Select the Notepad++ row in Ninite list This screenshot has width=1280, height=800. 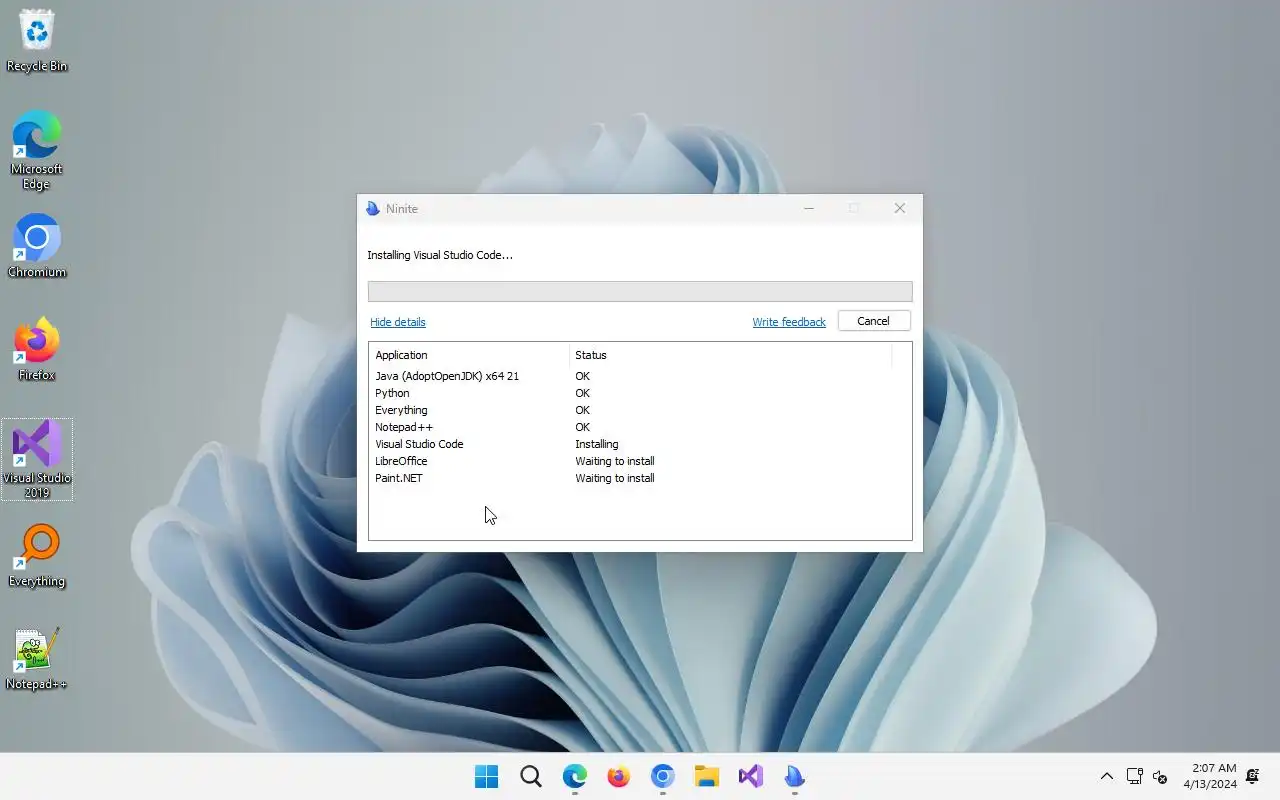pyautogui.click(x=640, y=427)
